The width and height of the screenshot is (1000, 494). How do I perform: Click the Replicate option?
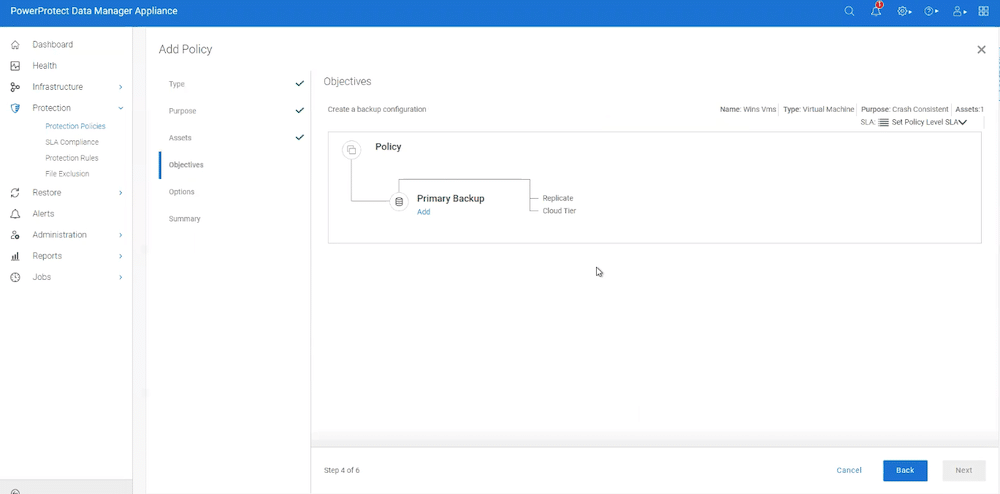(x=557, y=198)
